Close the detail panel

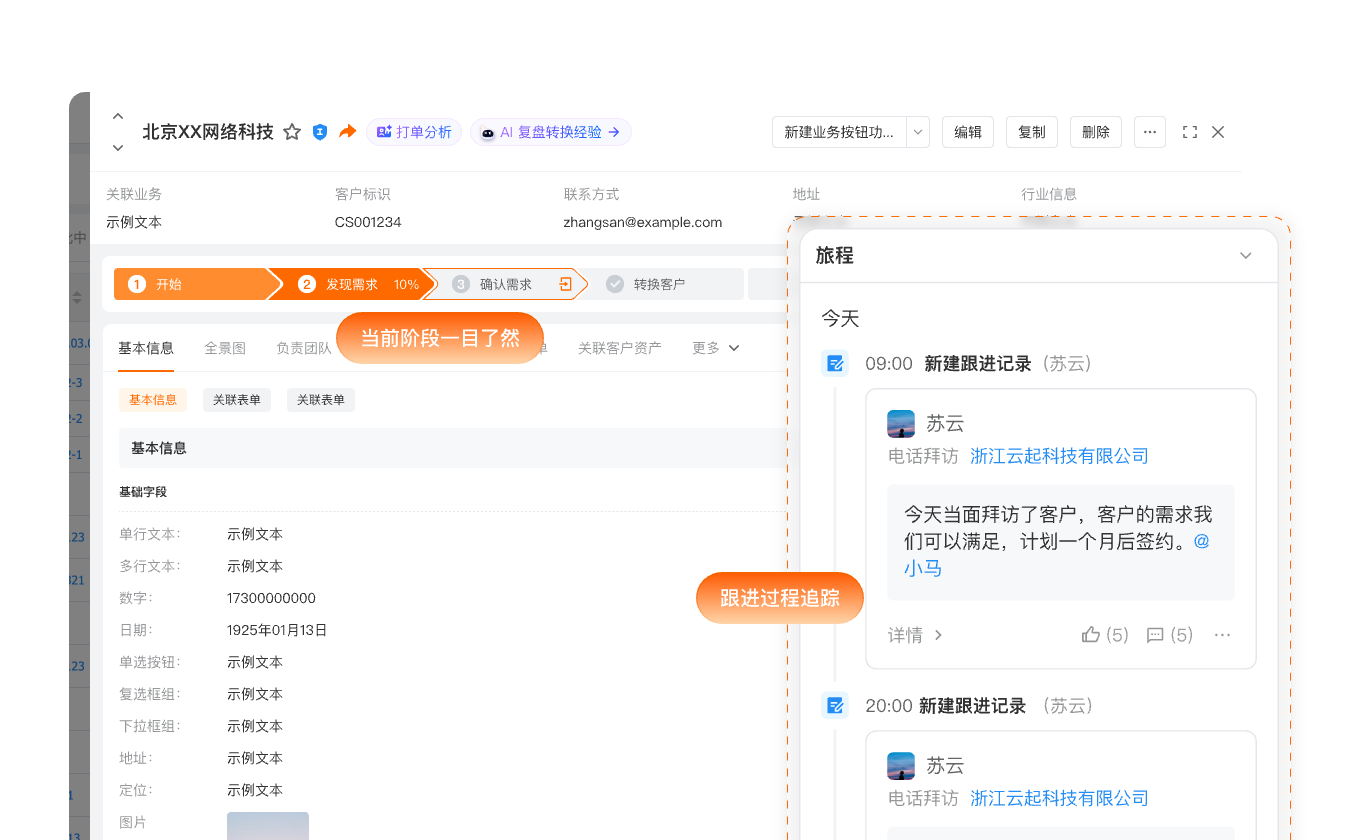pyautogui.click(x=1218, y=132)
